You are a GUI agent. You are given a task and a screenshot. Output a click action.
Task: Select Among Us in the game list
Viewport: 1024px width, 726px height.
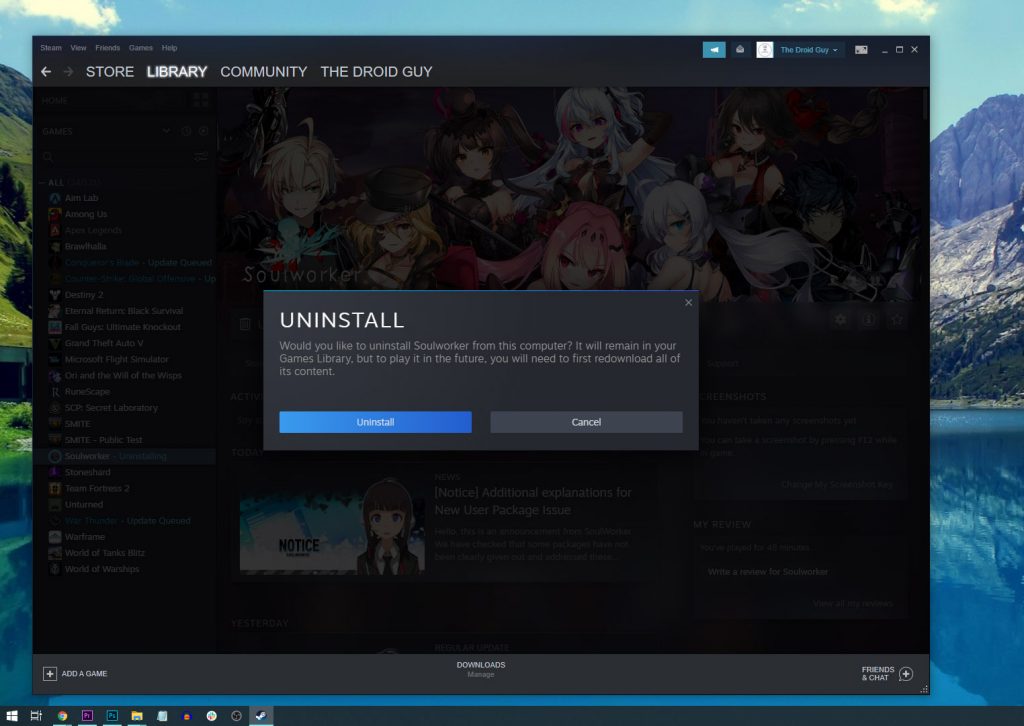(86, 214)
